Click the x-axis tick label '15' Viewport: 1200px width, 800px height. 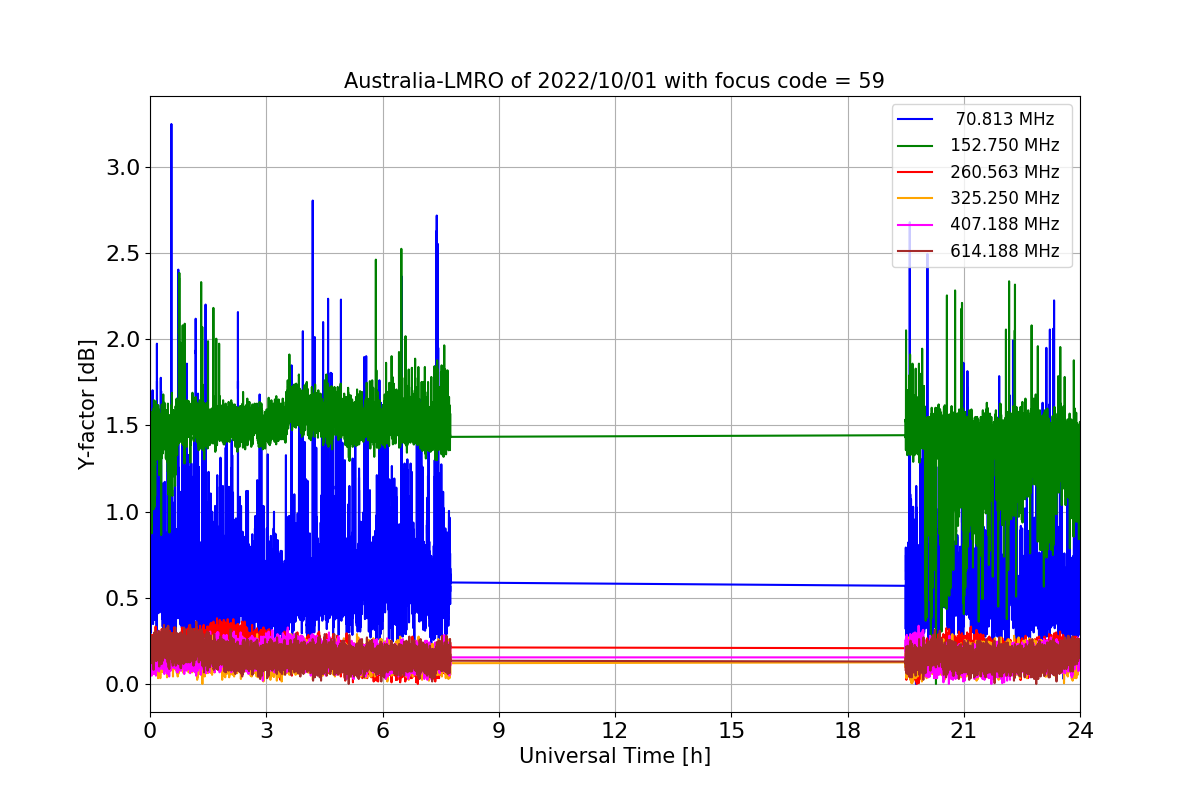click(x=731, y=730)
